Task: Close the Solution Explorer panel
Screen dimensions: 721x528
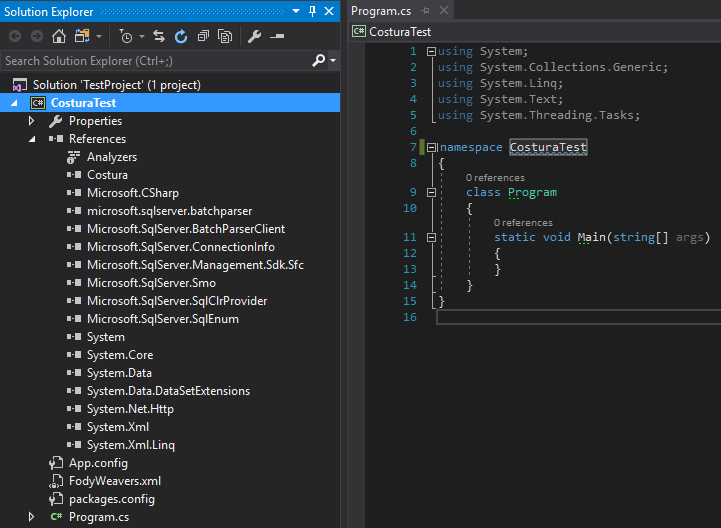Action: [x=329, y=11]
